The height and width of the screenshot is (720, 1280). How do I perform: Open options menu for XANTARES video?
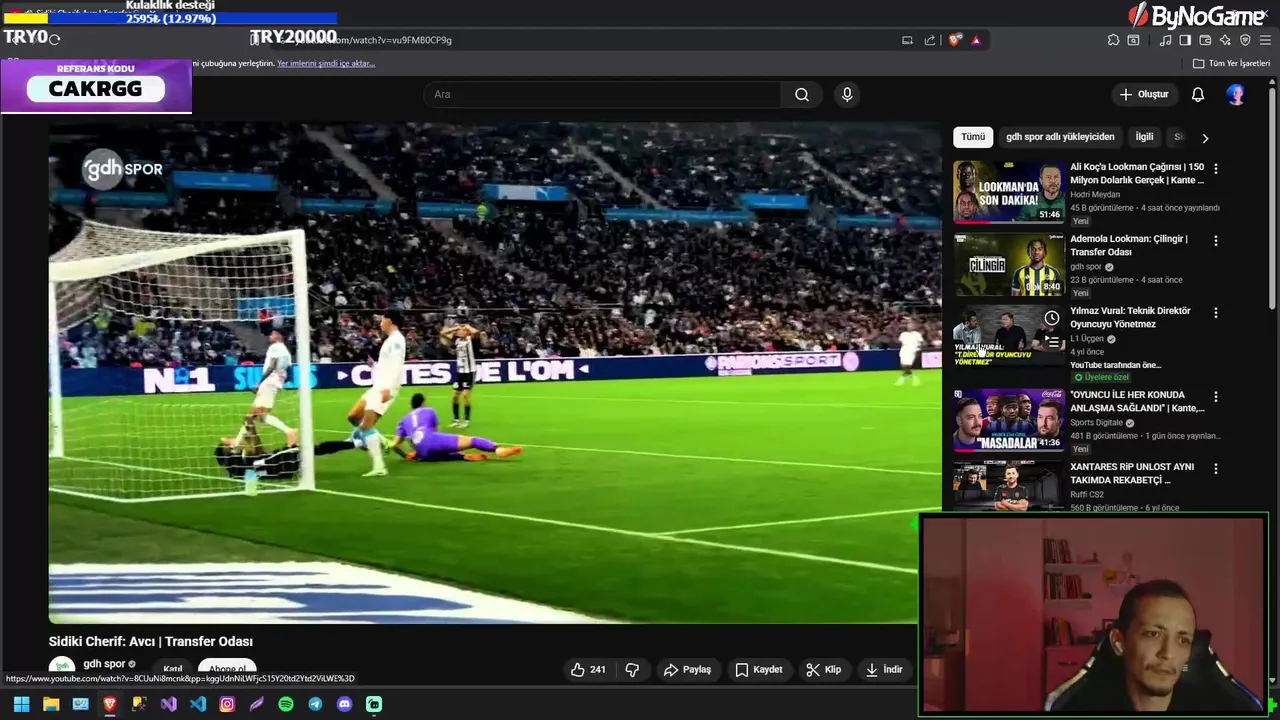tap(1215, 469)
